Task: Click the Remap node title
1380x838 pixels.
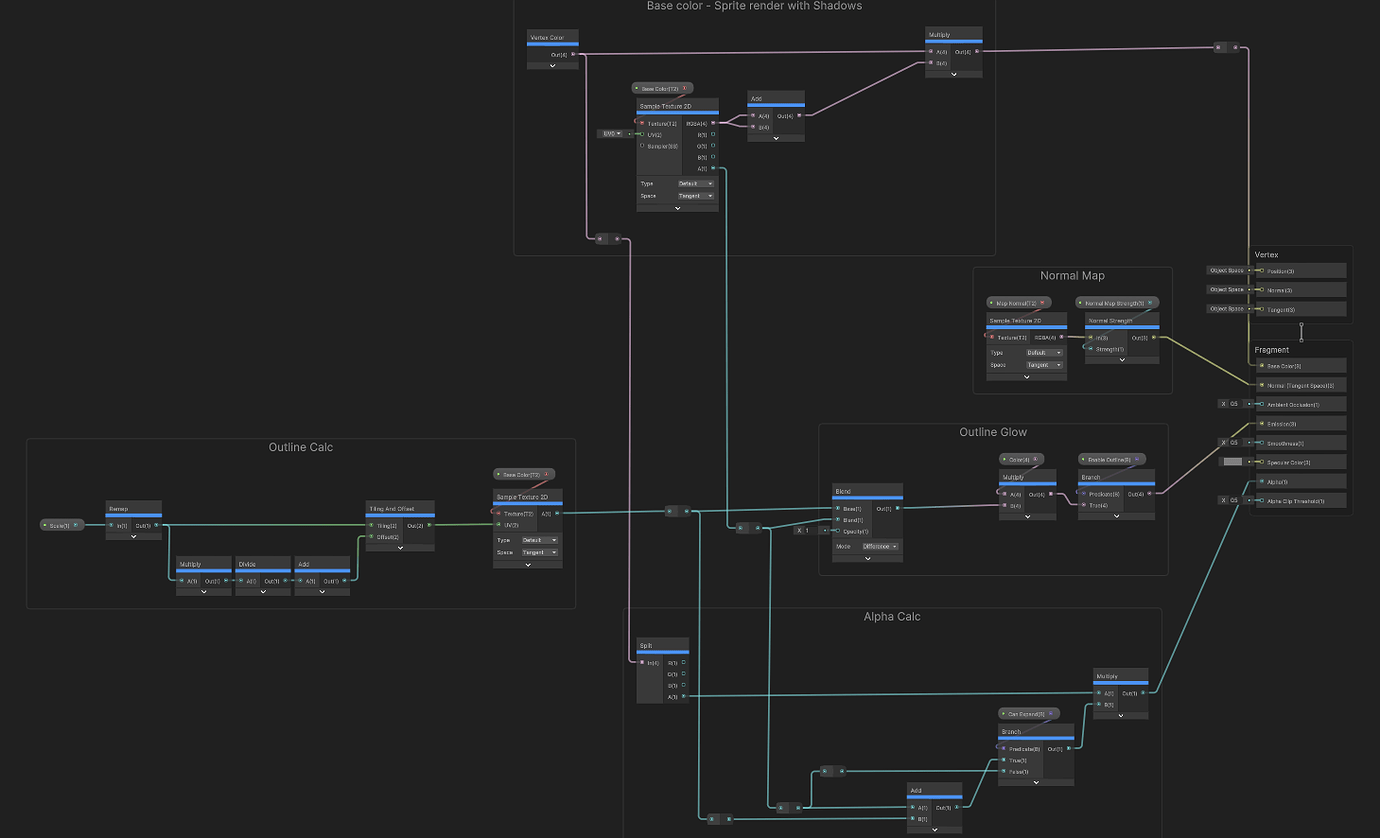Action: pyautogui.click(x=119, y=509)
